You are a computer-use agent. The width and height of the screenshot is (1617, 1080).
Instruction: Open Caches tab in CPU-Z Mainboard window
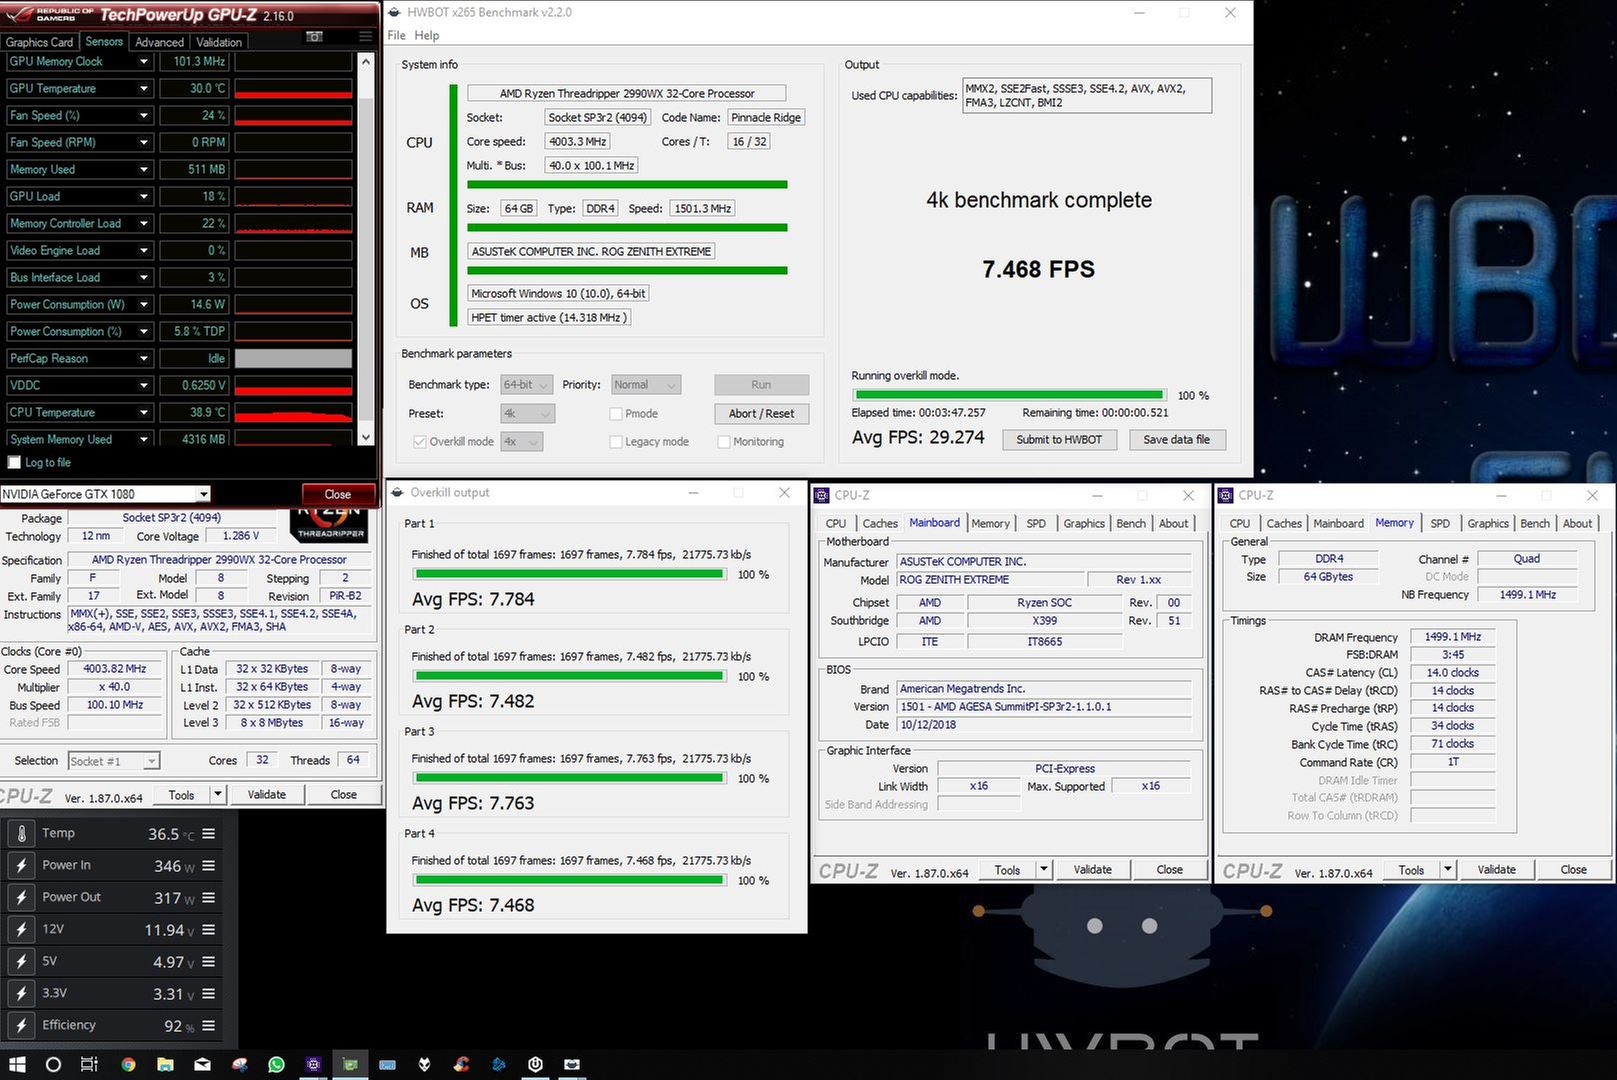coord(880,523)
